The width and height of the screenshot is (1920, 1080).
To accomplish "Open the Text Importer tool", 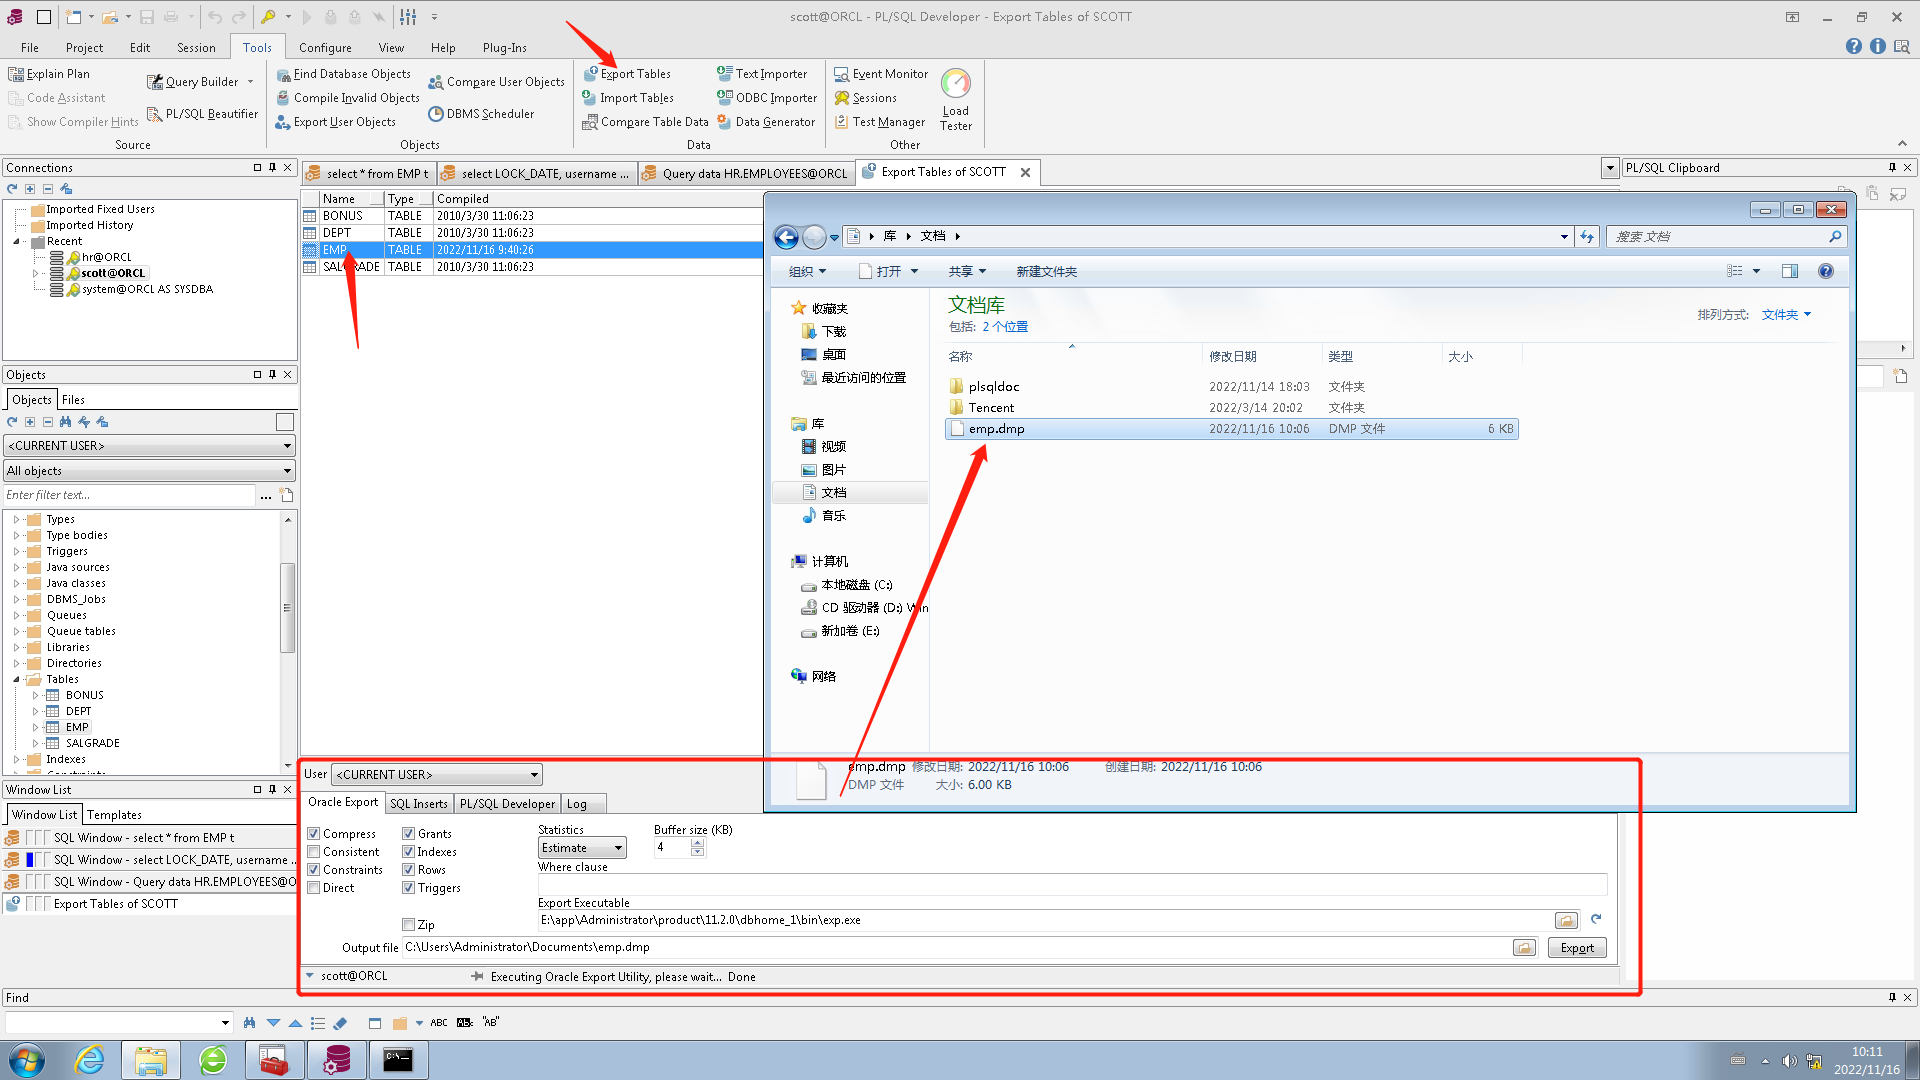I will tap(762, 73).
